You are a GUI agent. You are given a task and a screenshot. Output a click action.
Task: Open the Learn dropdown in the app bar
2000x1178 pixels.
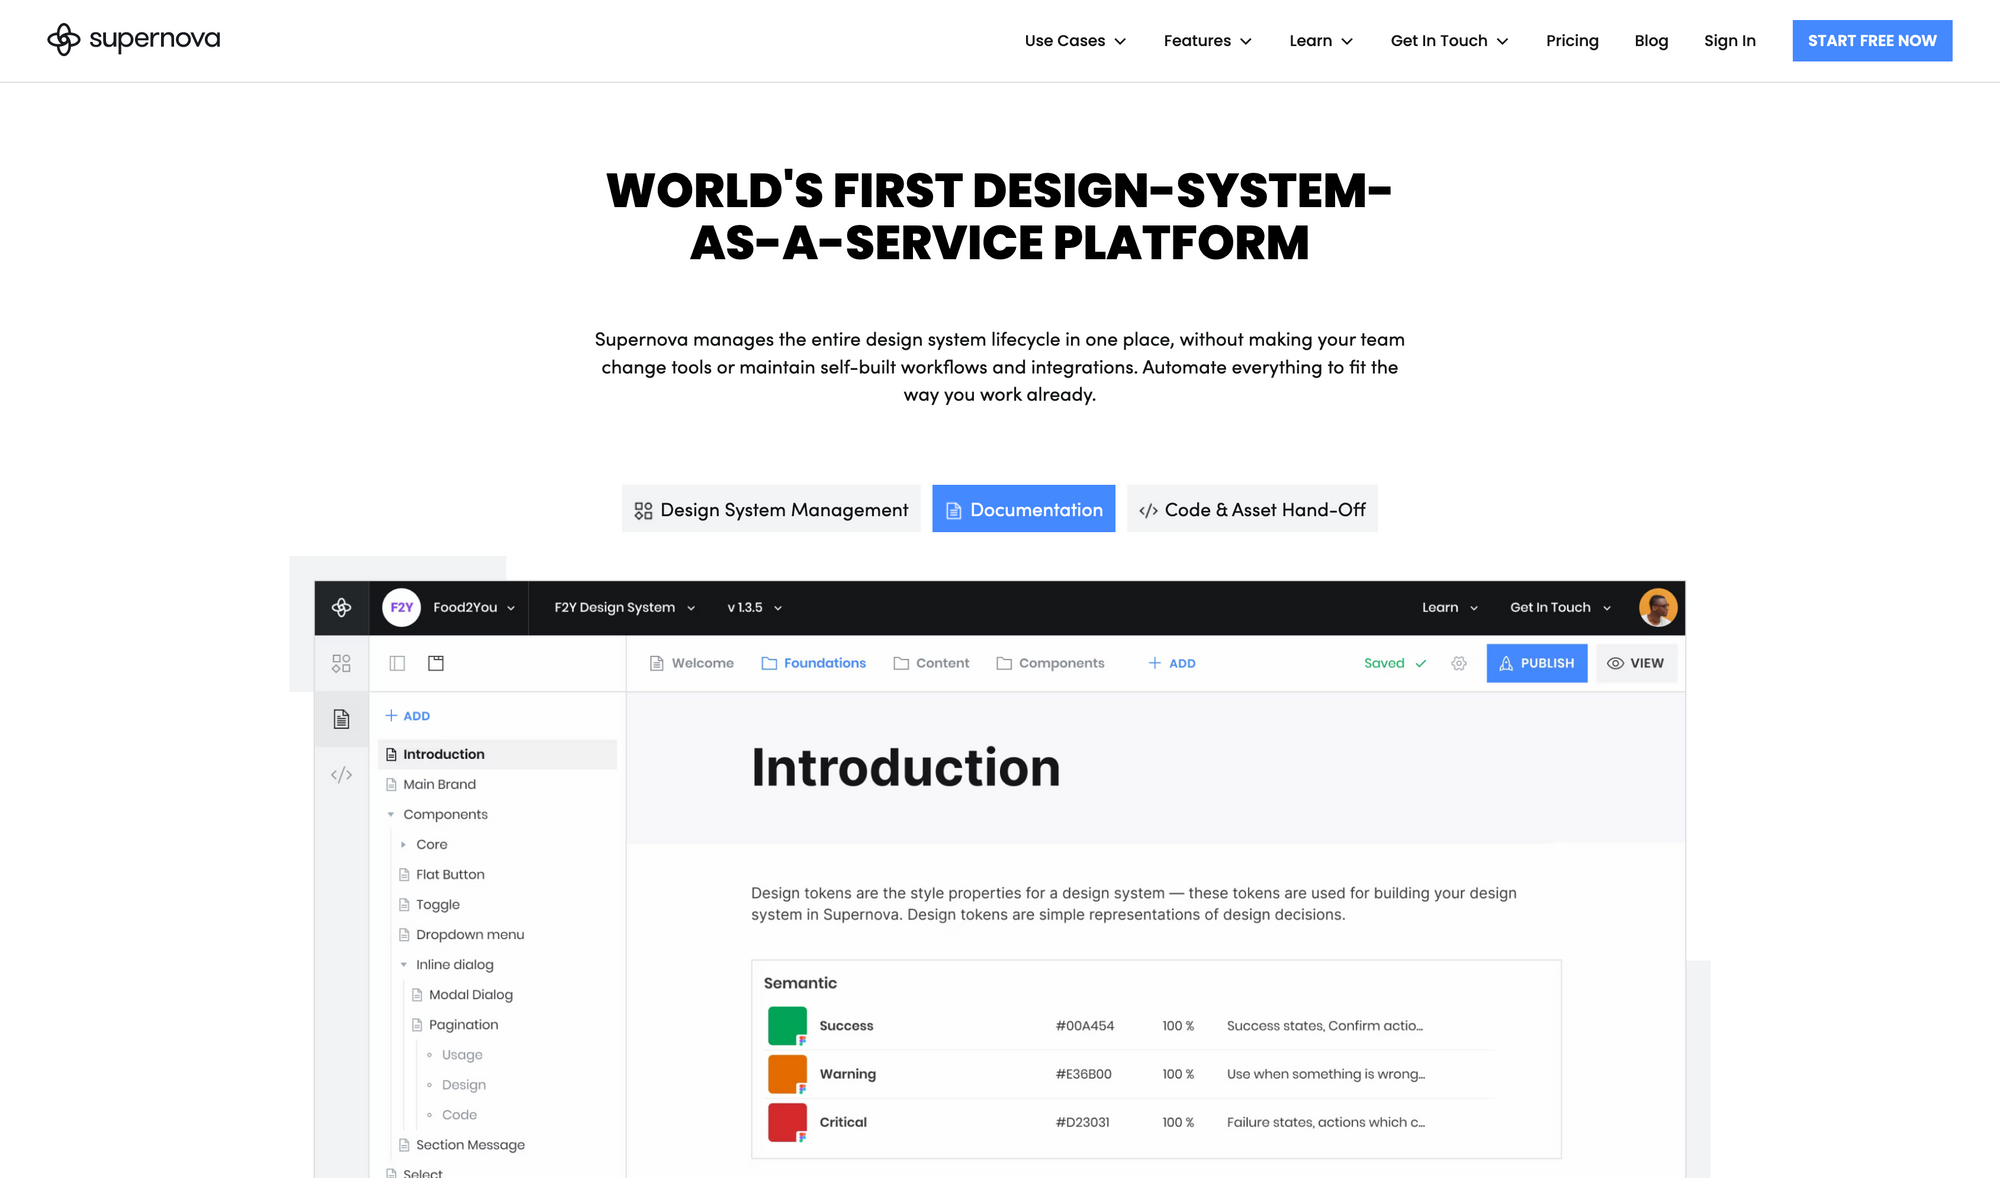(1450, 607)
